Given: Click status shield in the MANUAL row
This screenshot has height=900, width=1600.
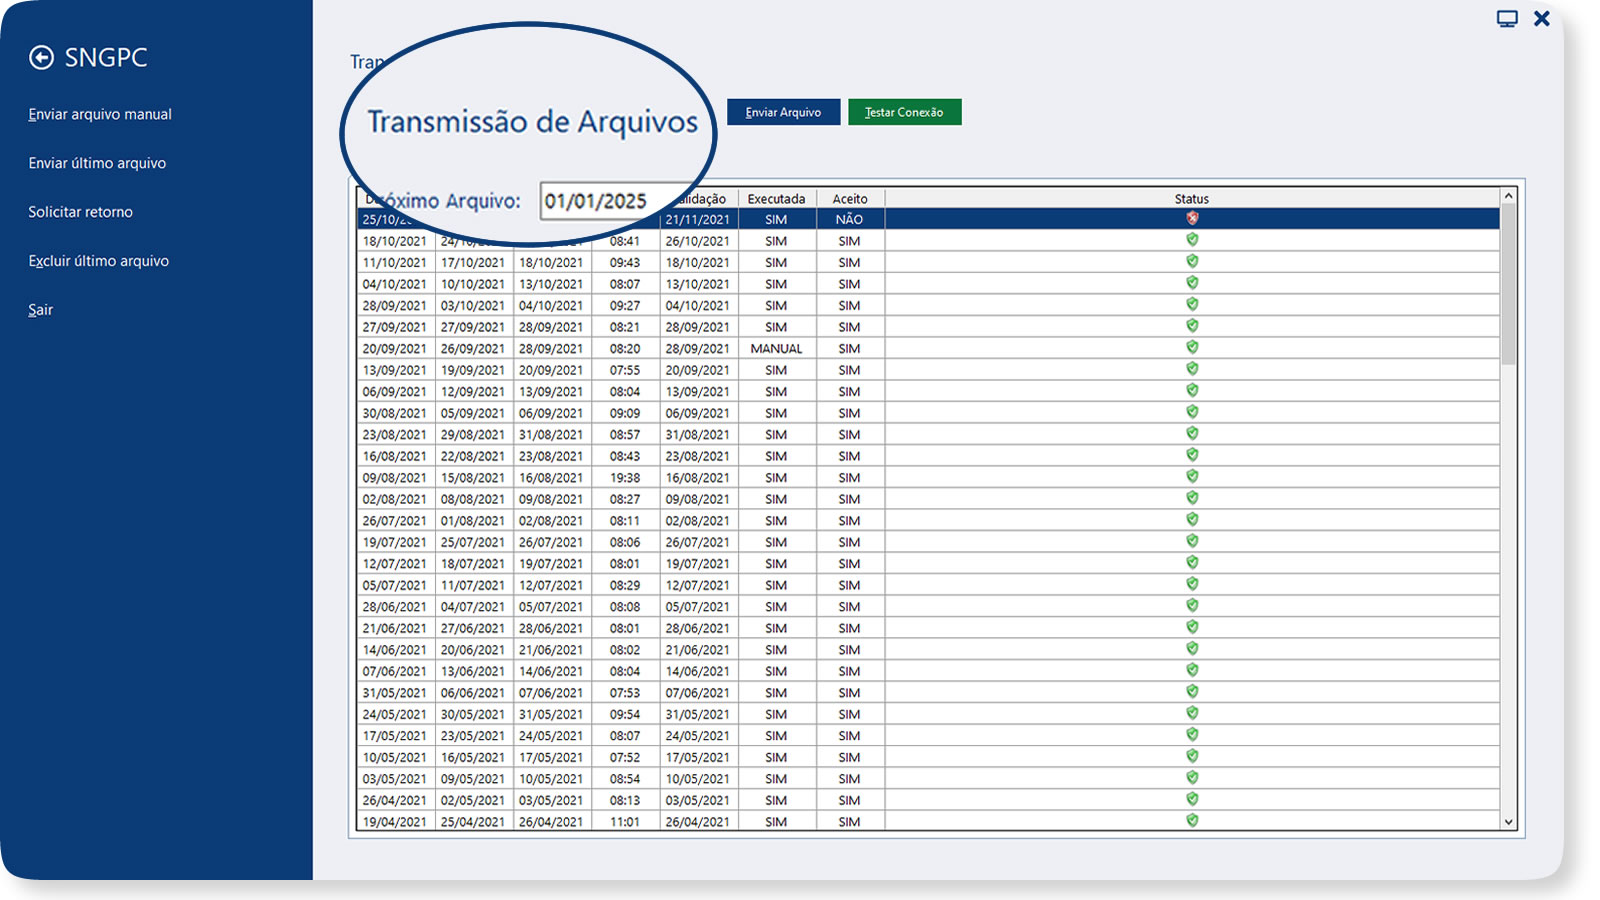Looking at the screenshot, I should click(1192, 347).
